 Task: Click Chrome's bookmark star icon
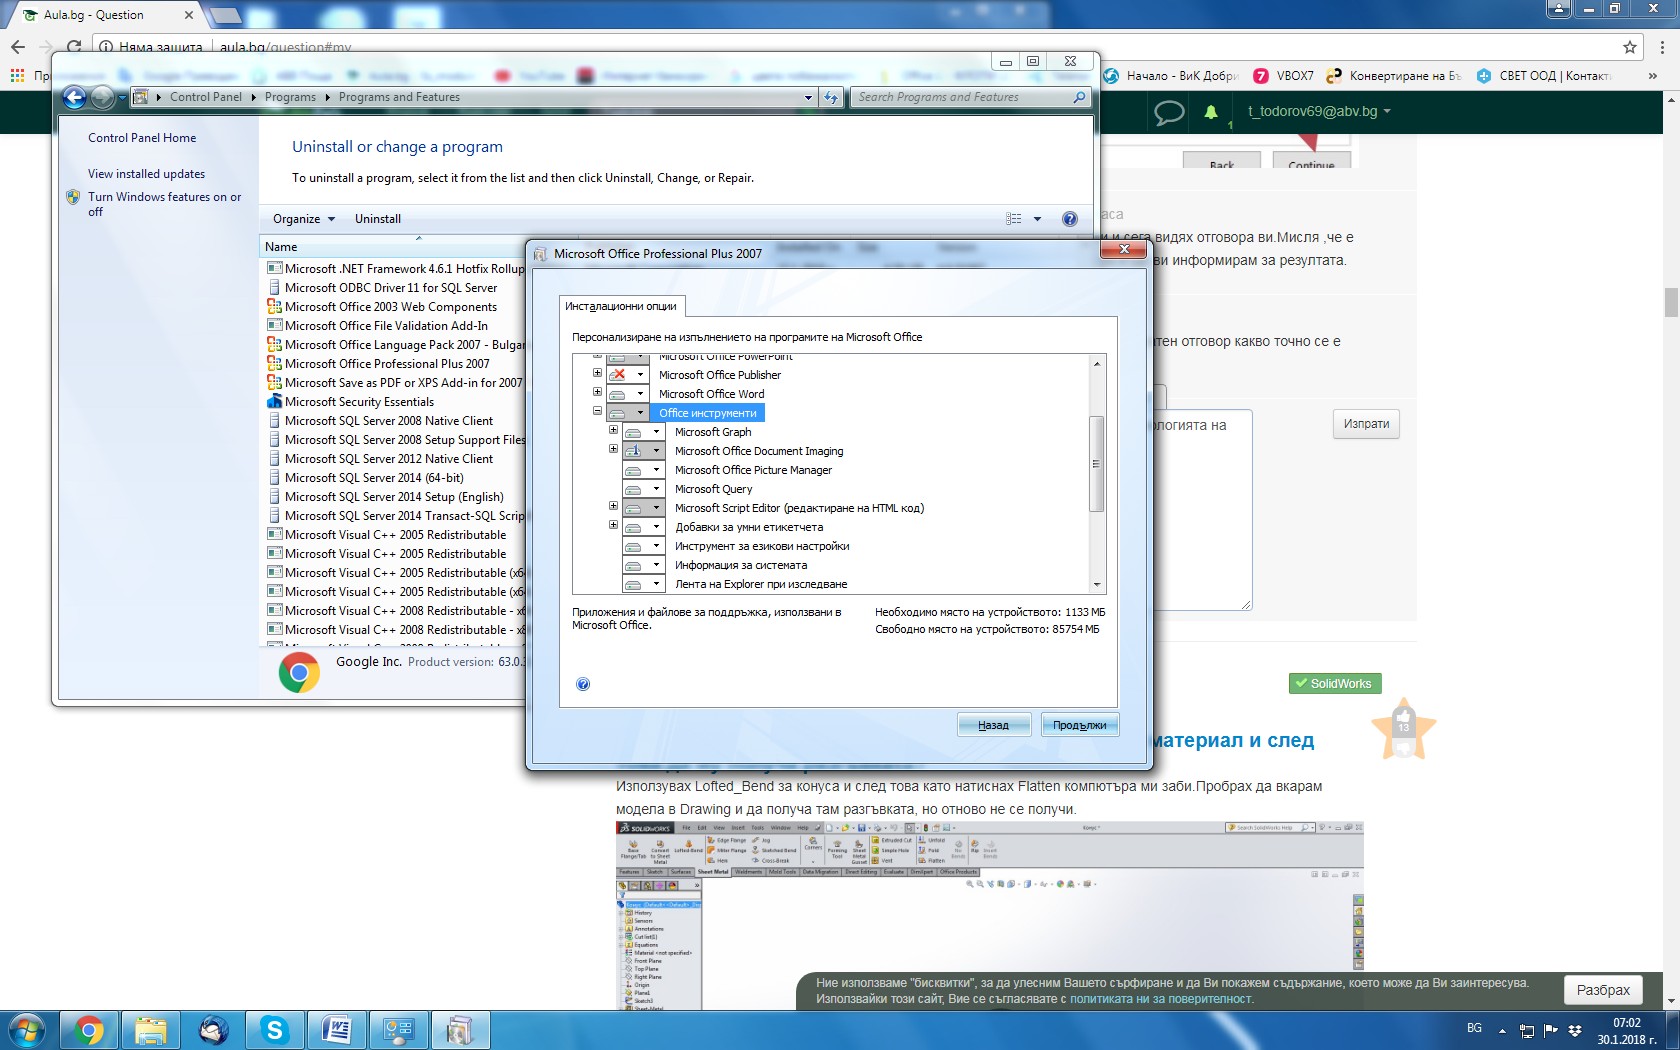[1630, 47]
